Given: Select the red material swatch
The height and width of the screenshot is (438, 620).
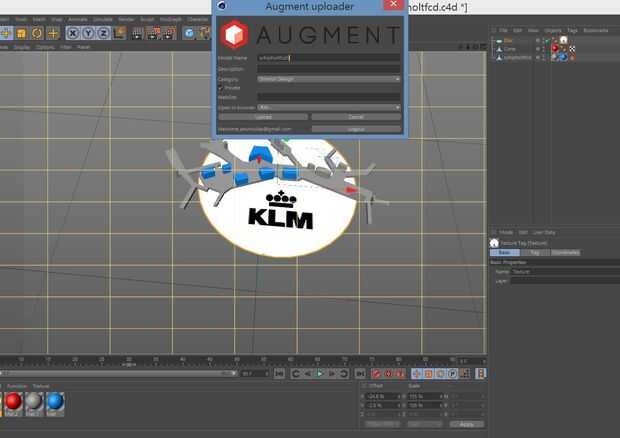Looking at the screenshot, I should pos(13,404).
